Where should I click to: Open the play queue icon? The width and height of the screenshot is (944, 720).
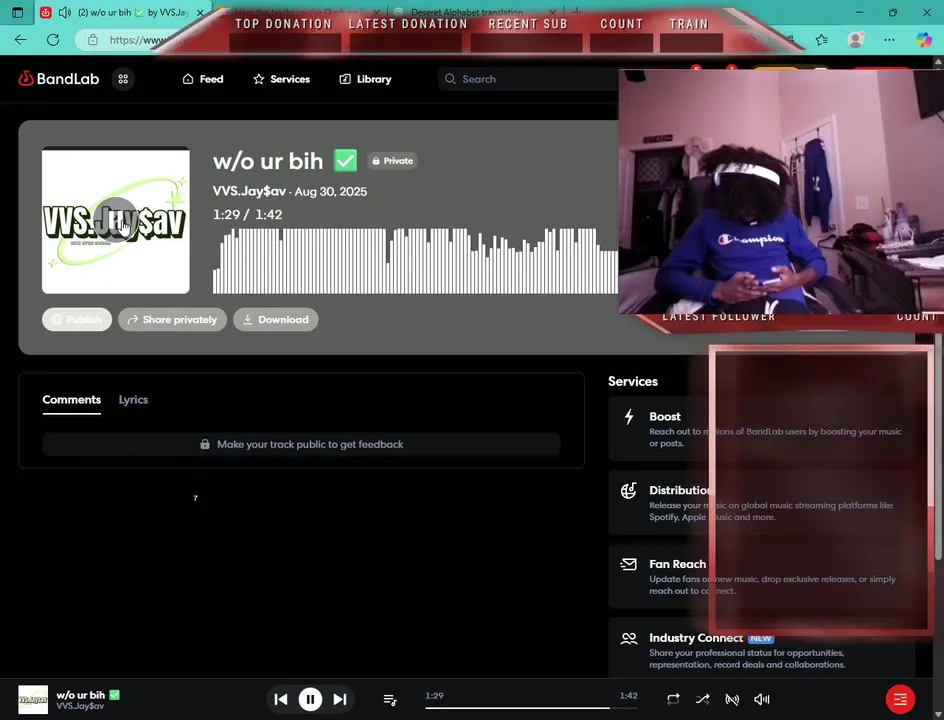[x=390, y=700]
